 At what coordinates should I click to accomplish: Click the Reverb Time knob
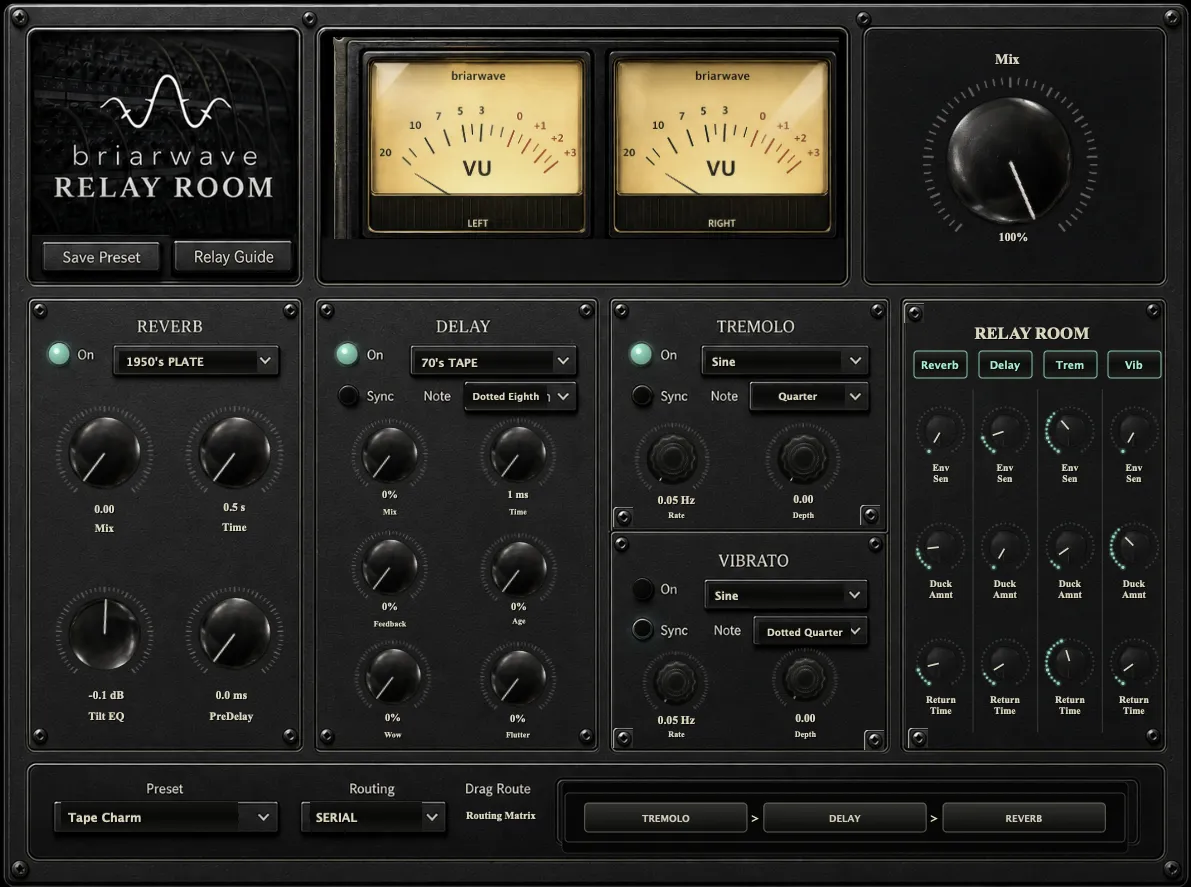point(234,453)
